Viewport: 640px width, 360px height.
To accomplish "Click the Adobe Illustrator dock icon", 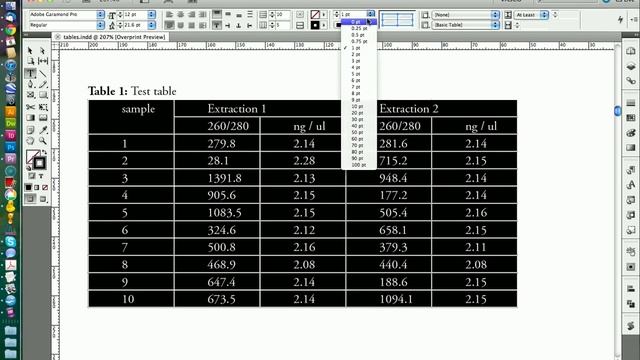I will pyautogui.click(x=10, y=111).
